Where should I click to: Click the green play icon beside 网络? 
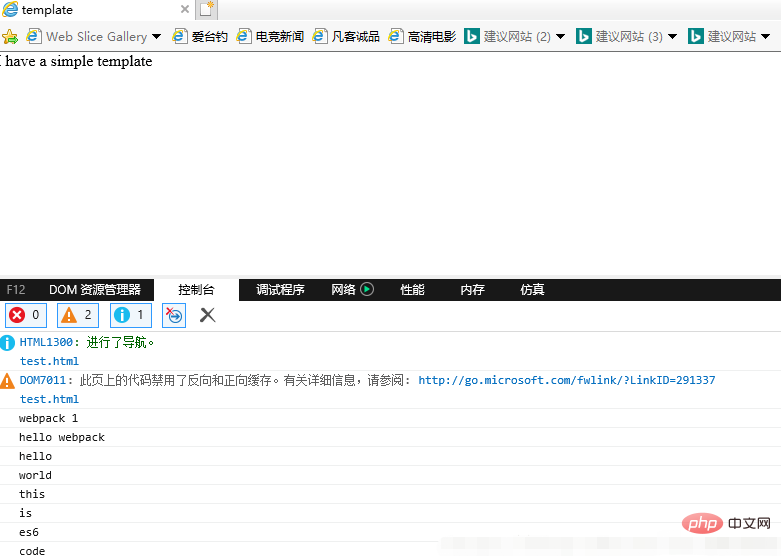367,289
